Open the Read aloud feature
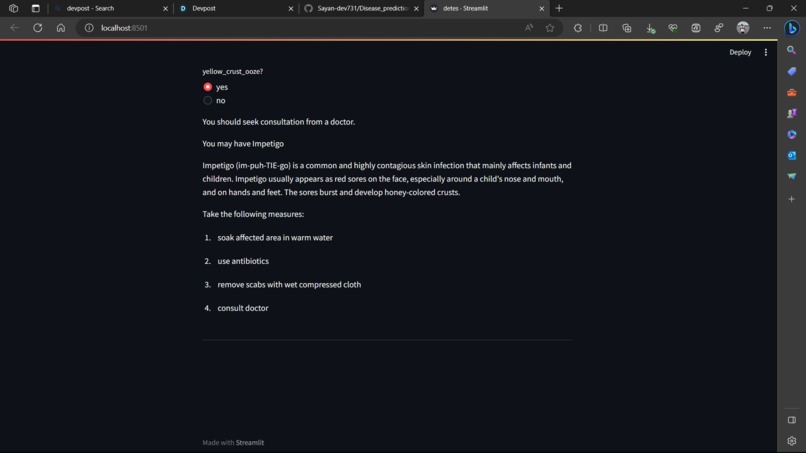806x453 pixels. 528,28
